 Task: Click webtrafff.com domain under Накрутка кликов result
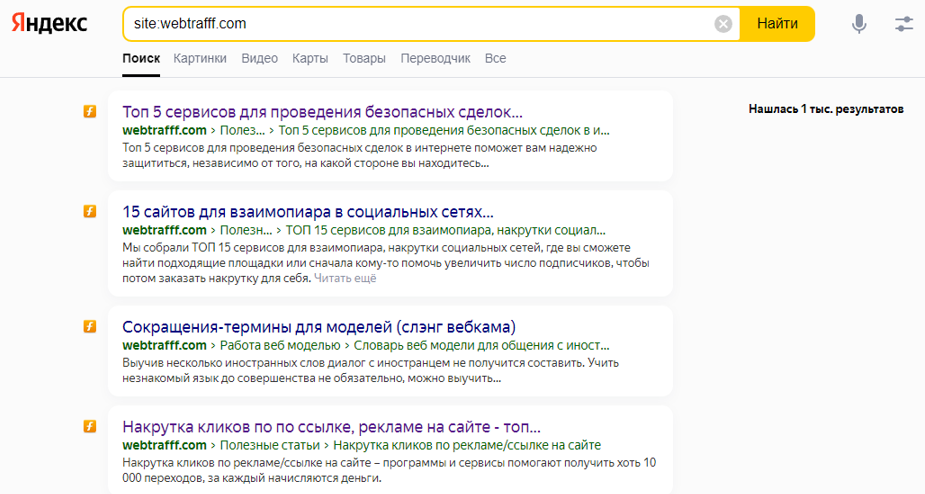164,444
